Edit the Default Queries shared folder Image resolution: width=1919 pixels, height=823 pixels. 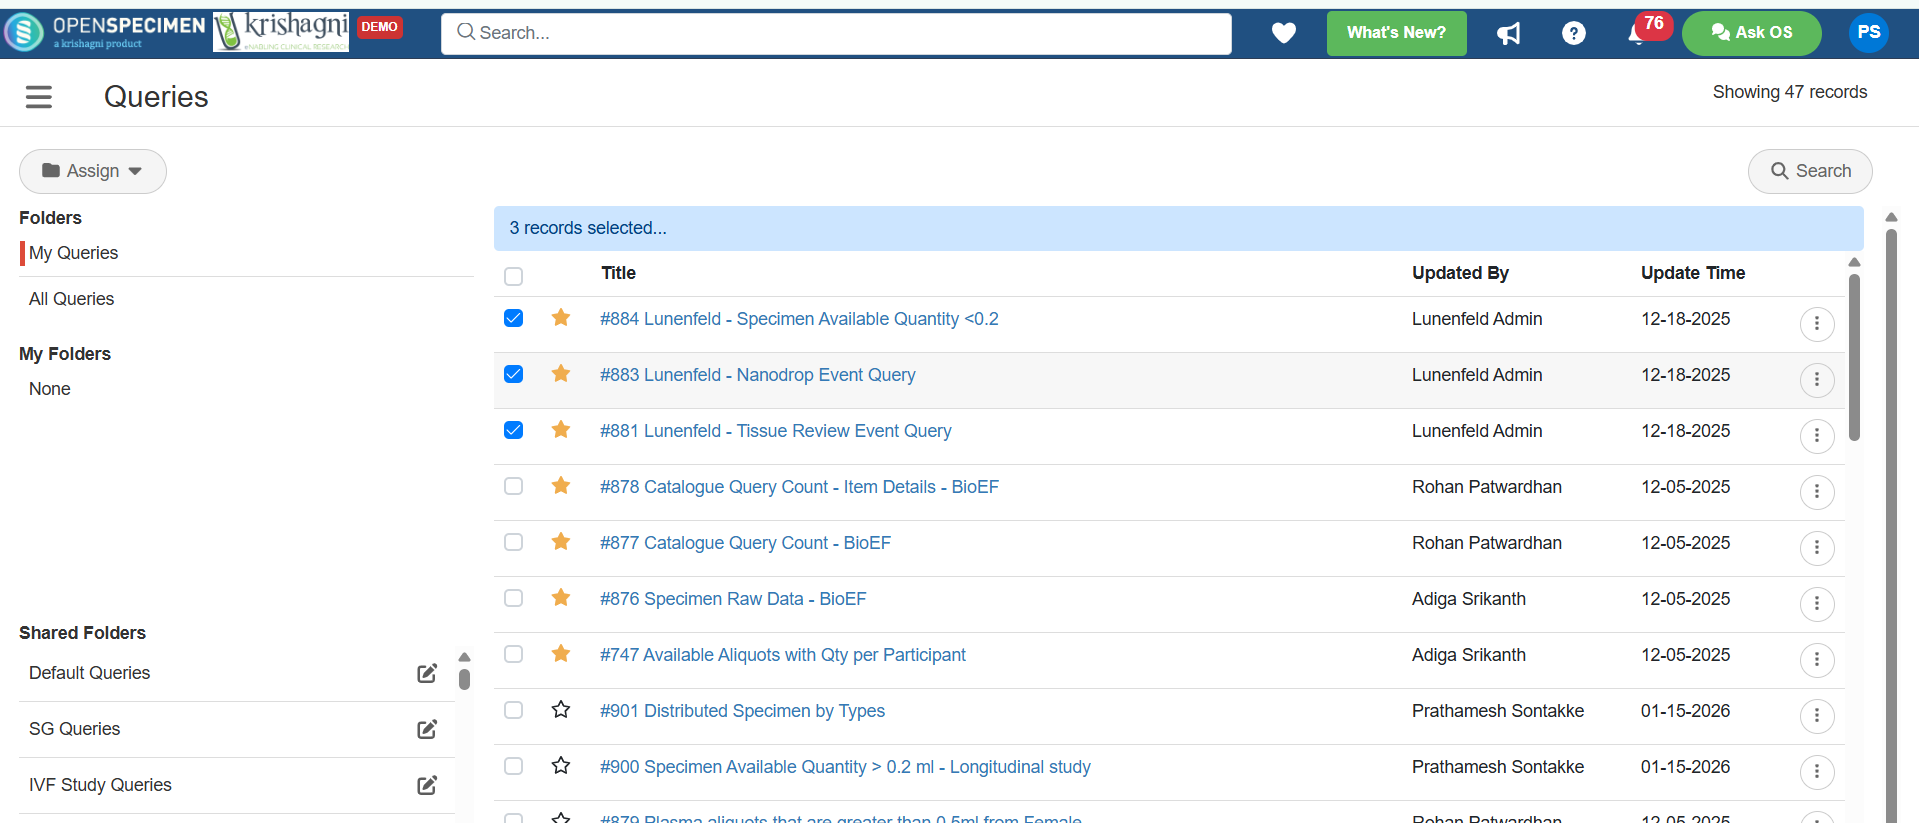click(427, 673)
